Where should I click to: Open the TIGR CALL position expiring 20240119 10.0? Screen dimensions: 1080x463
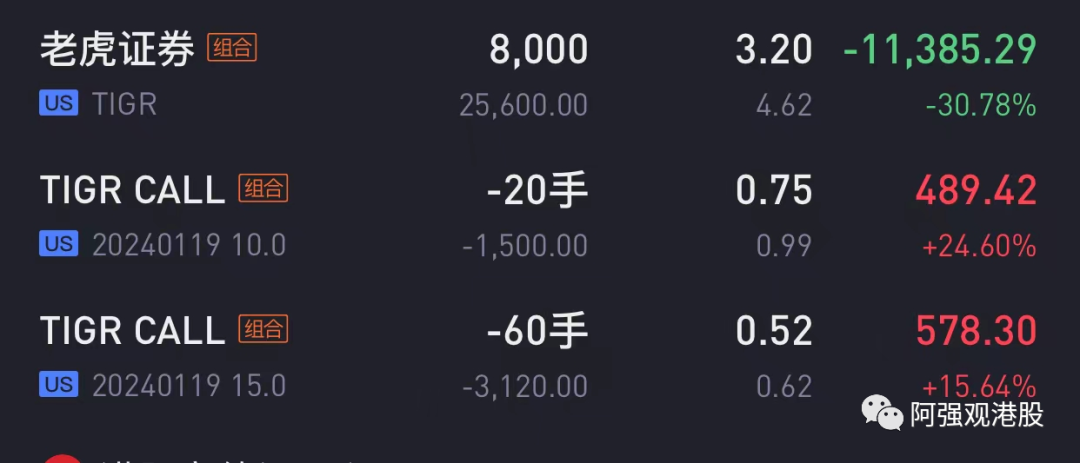pos(132,190)
